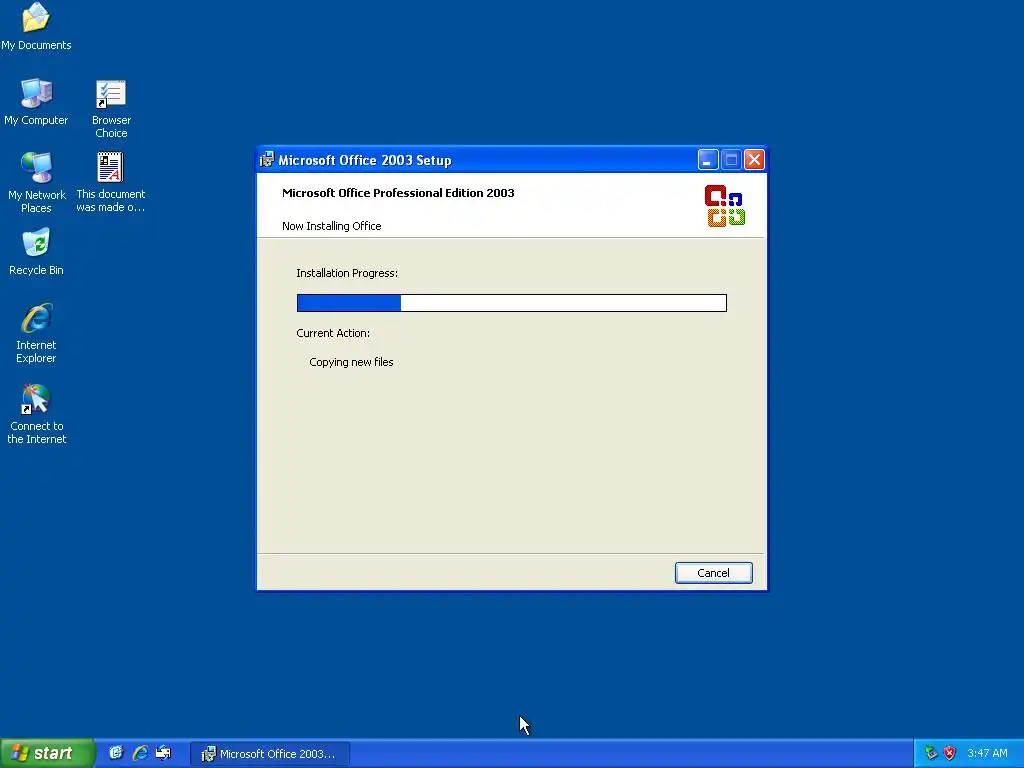Click the Microsoft Office 2003 taskbar button
This screenshot has height=768, width=1024.
270,754
